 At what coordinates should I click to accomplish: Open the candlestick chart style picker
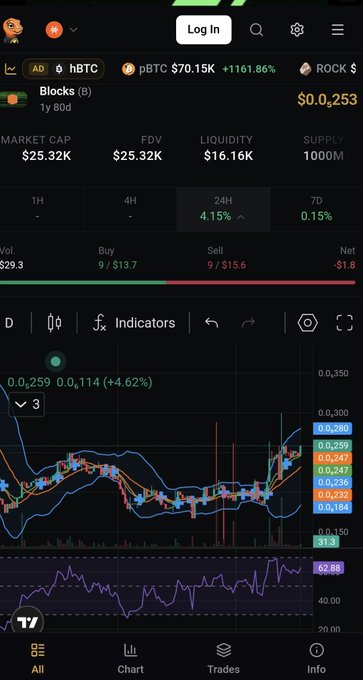click(54, 323)
